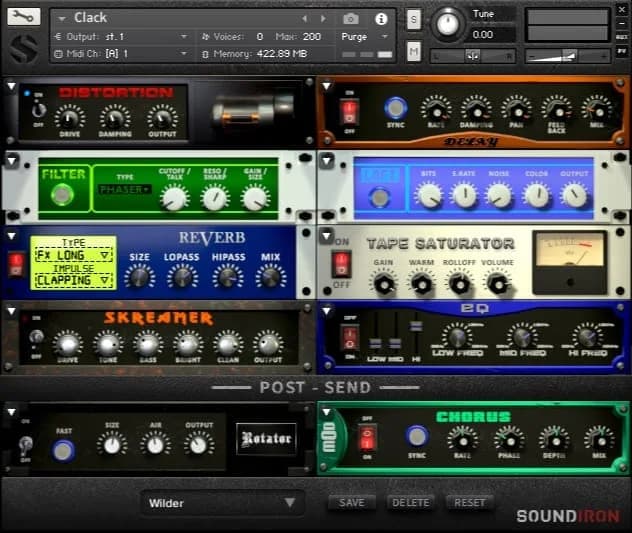632x533 pixels.
Task: Open the Reverb Type FX LONG dropdown
Action: click(x=73, y=255)
